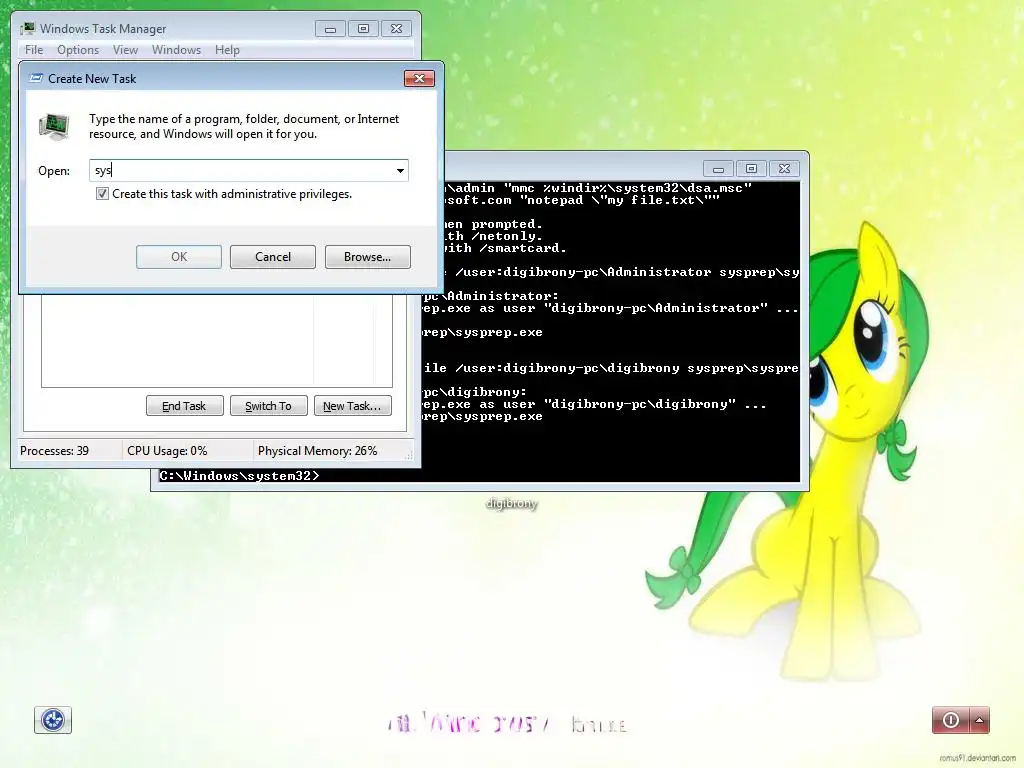Minimize the Task Manager window
This screenshot has width=1024, height=768.
pyautogui.click(x=330, y=29)
